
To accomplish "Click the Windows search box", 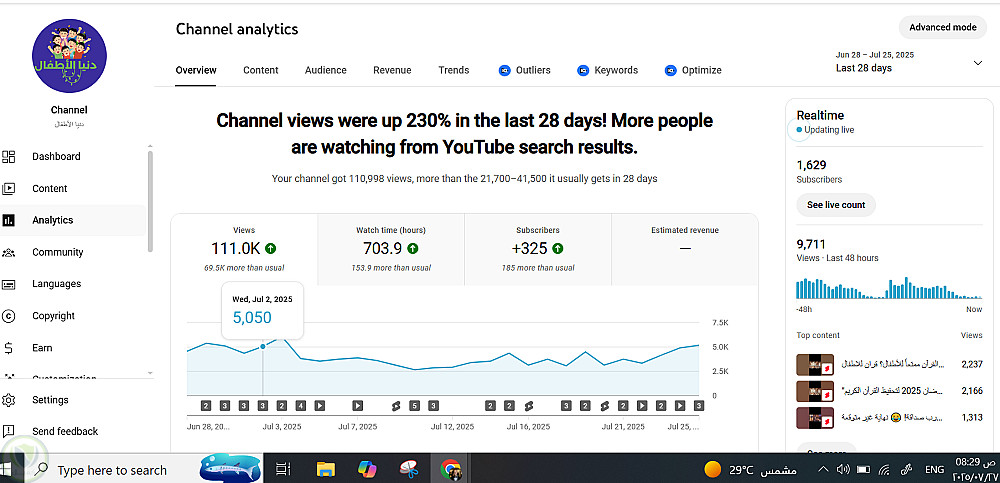I will point(112,470).
